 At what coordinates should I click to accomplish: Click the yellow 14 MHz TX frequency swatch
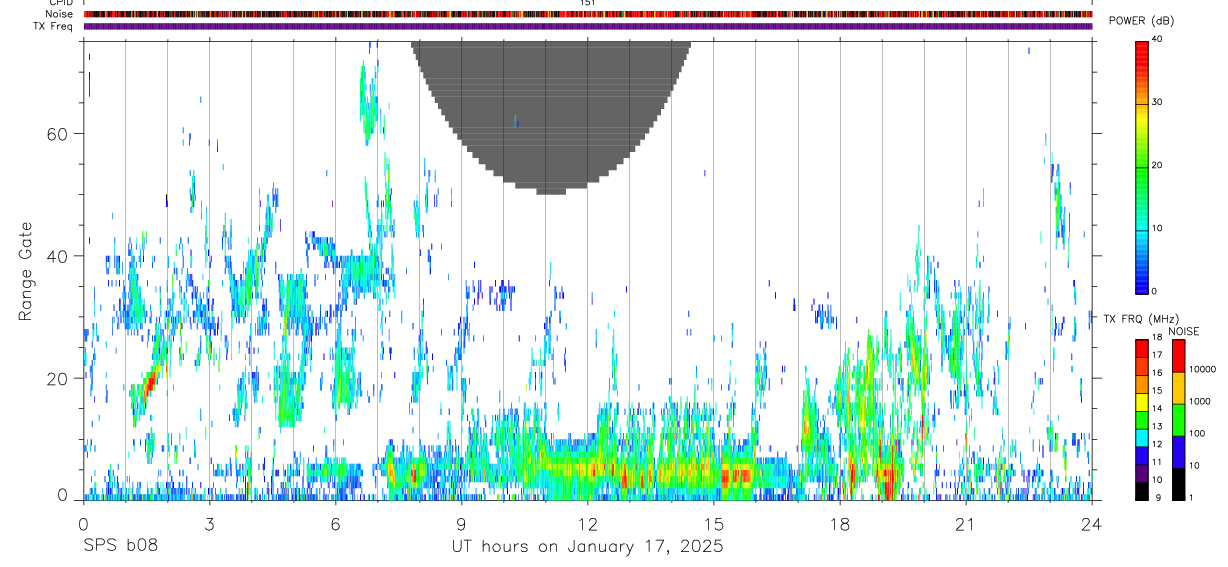pyautogui.click(x=1142, y=402)
